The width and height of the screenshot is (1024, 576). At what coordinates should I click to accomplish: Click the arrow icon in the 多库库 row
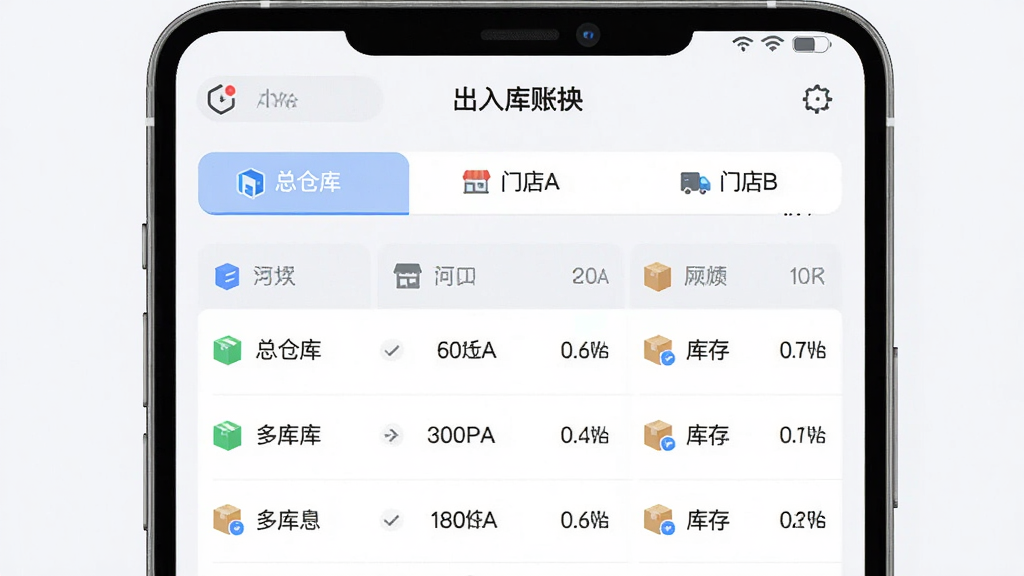(391, 435)
